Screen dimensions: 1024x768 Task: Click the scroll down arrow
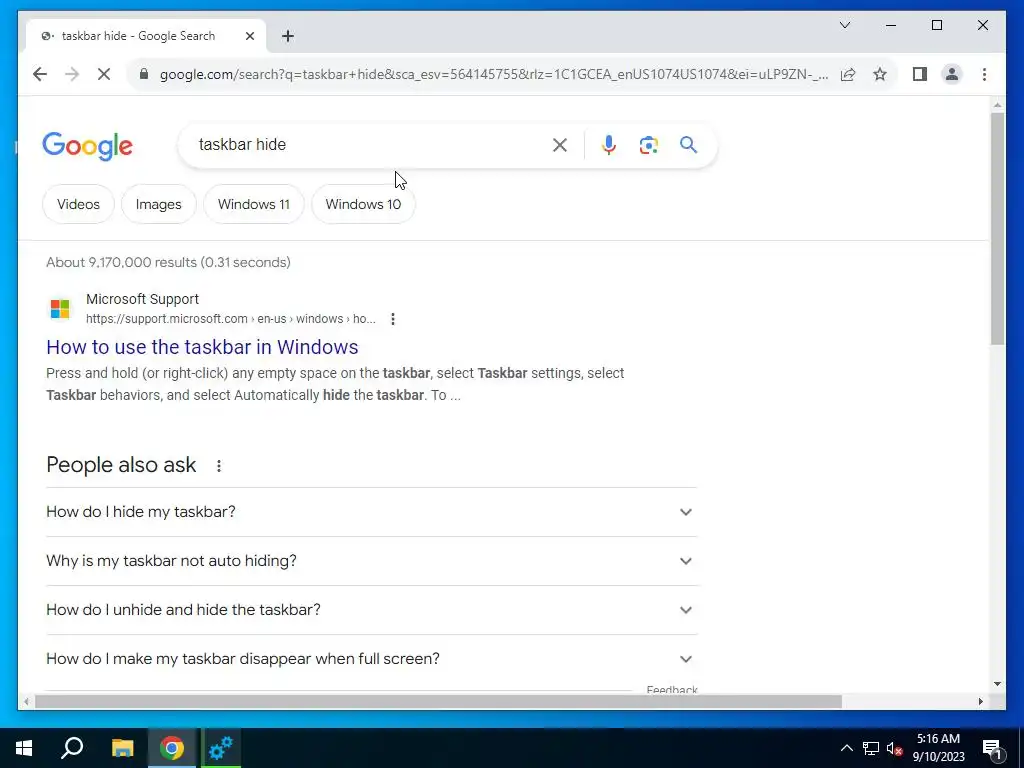pos(997,684)
